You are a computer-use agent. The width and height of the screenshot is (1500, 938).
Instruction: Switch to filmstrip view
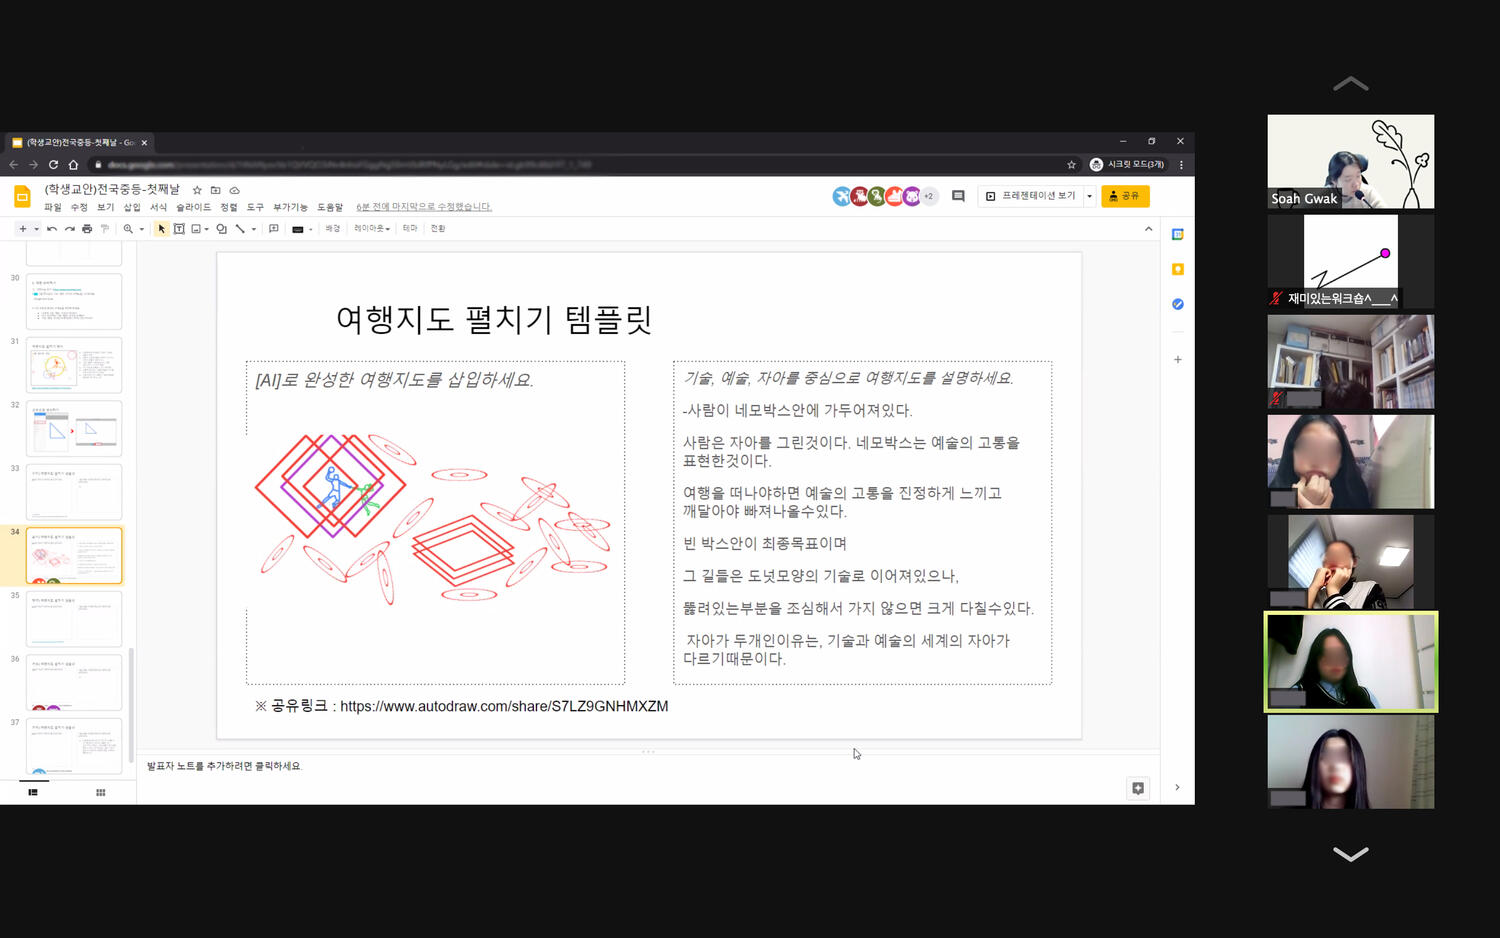(x=33, y=792)
